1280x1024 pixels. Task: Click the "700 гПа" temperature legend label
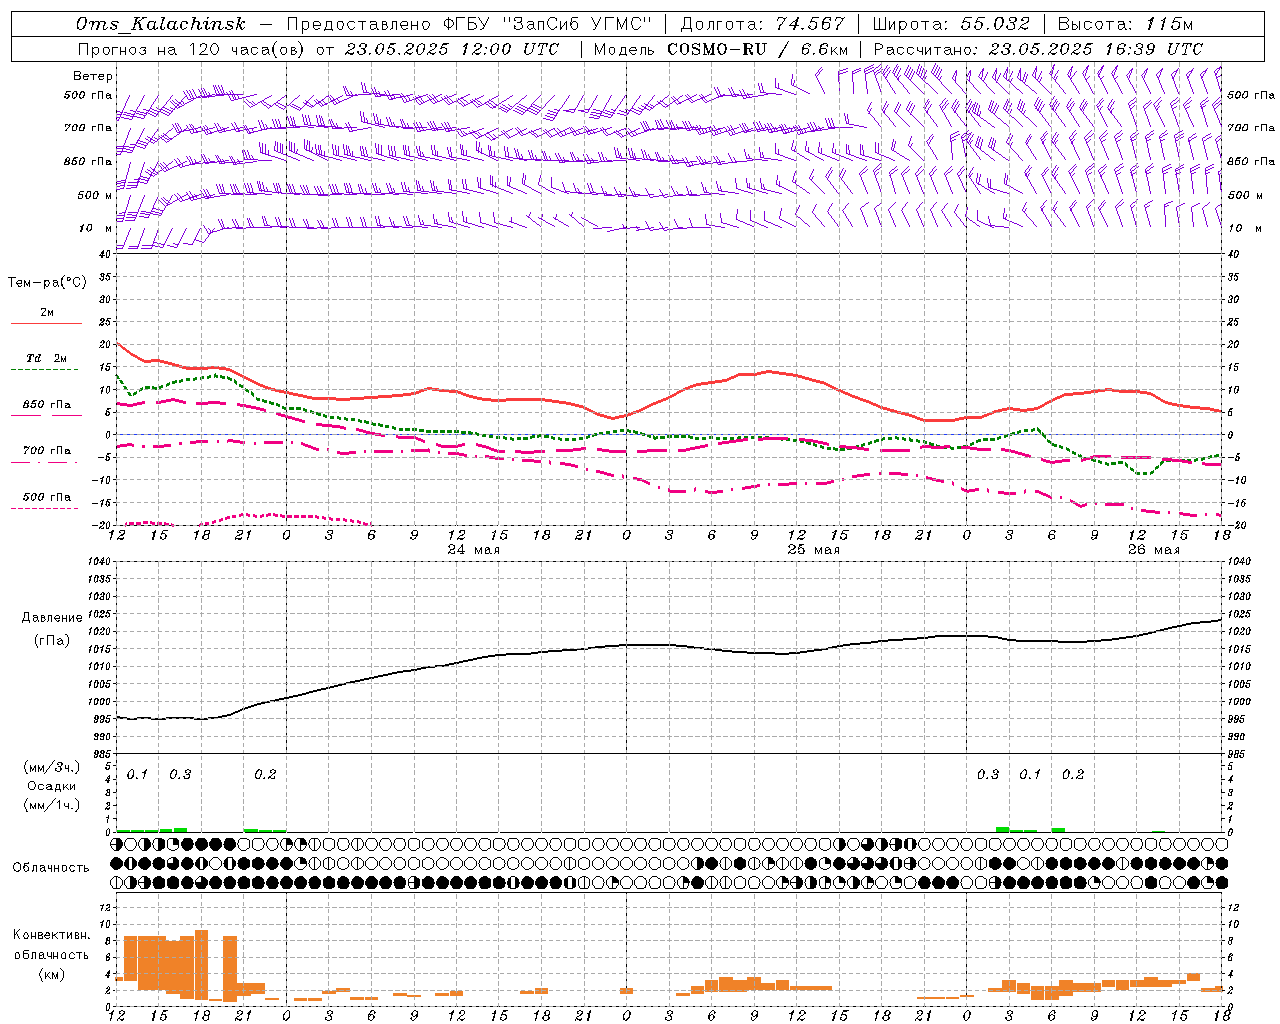(46, 451)
